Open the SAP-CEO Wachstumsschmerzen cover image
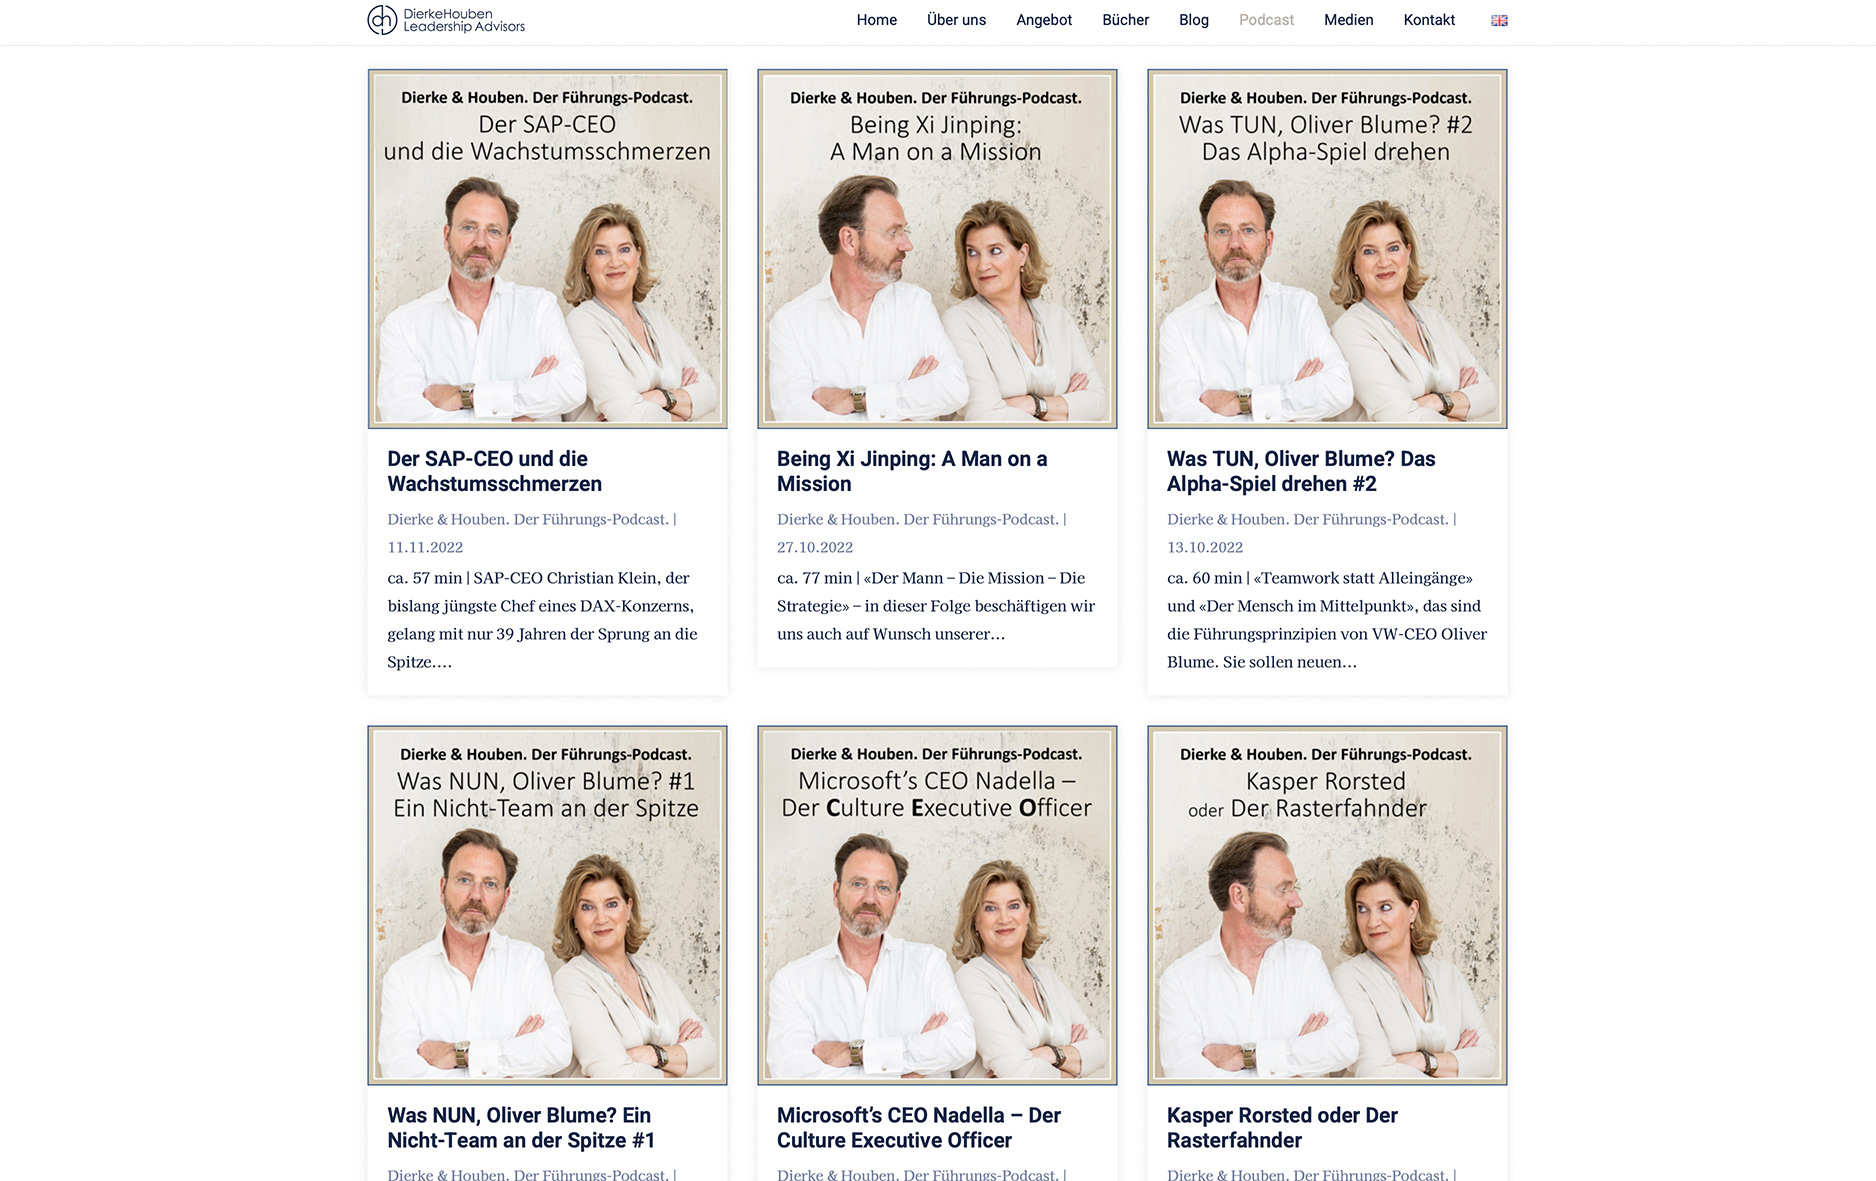 click(x=547, y=249)
